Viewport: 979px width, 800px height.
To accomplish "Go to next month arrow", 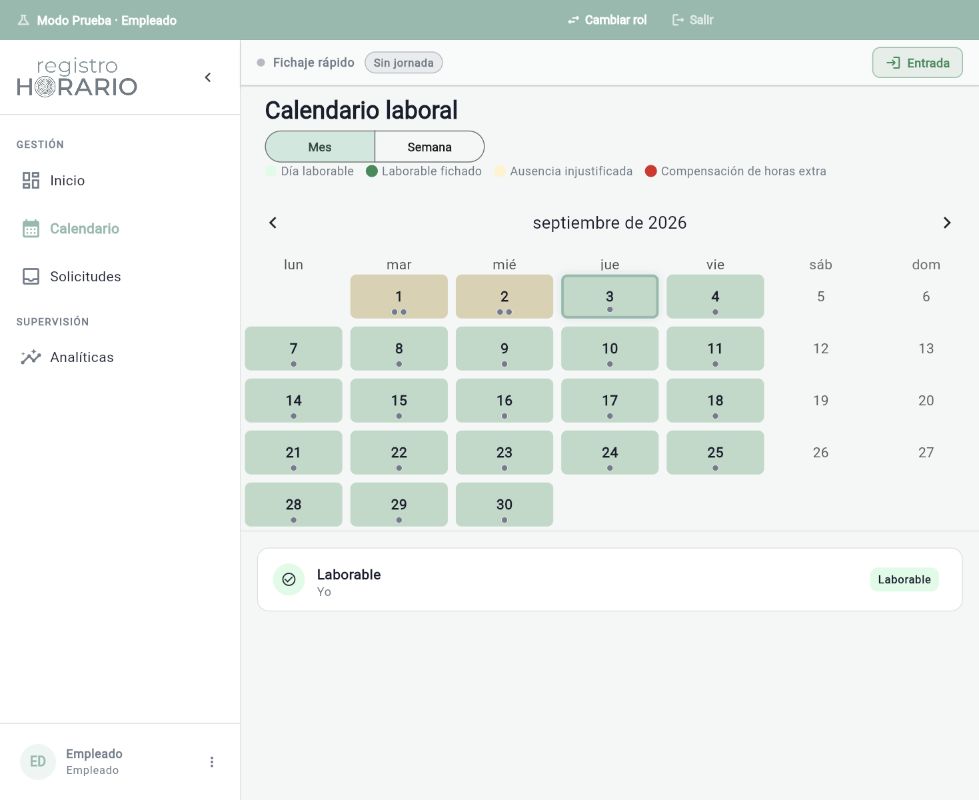I will pyautogui.click(x=947, y=223).
